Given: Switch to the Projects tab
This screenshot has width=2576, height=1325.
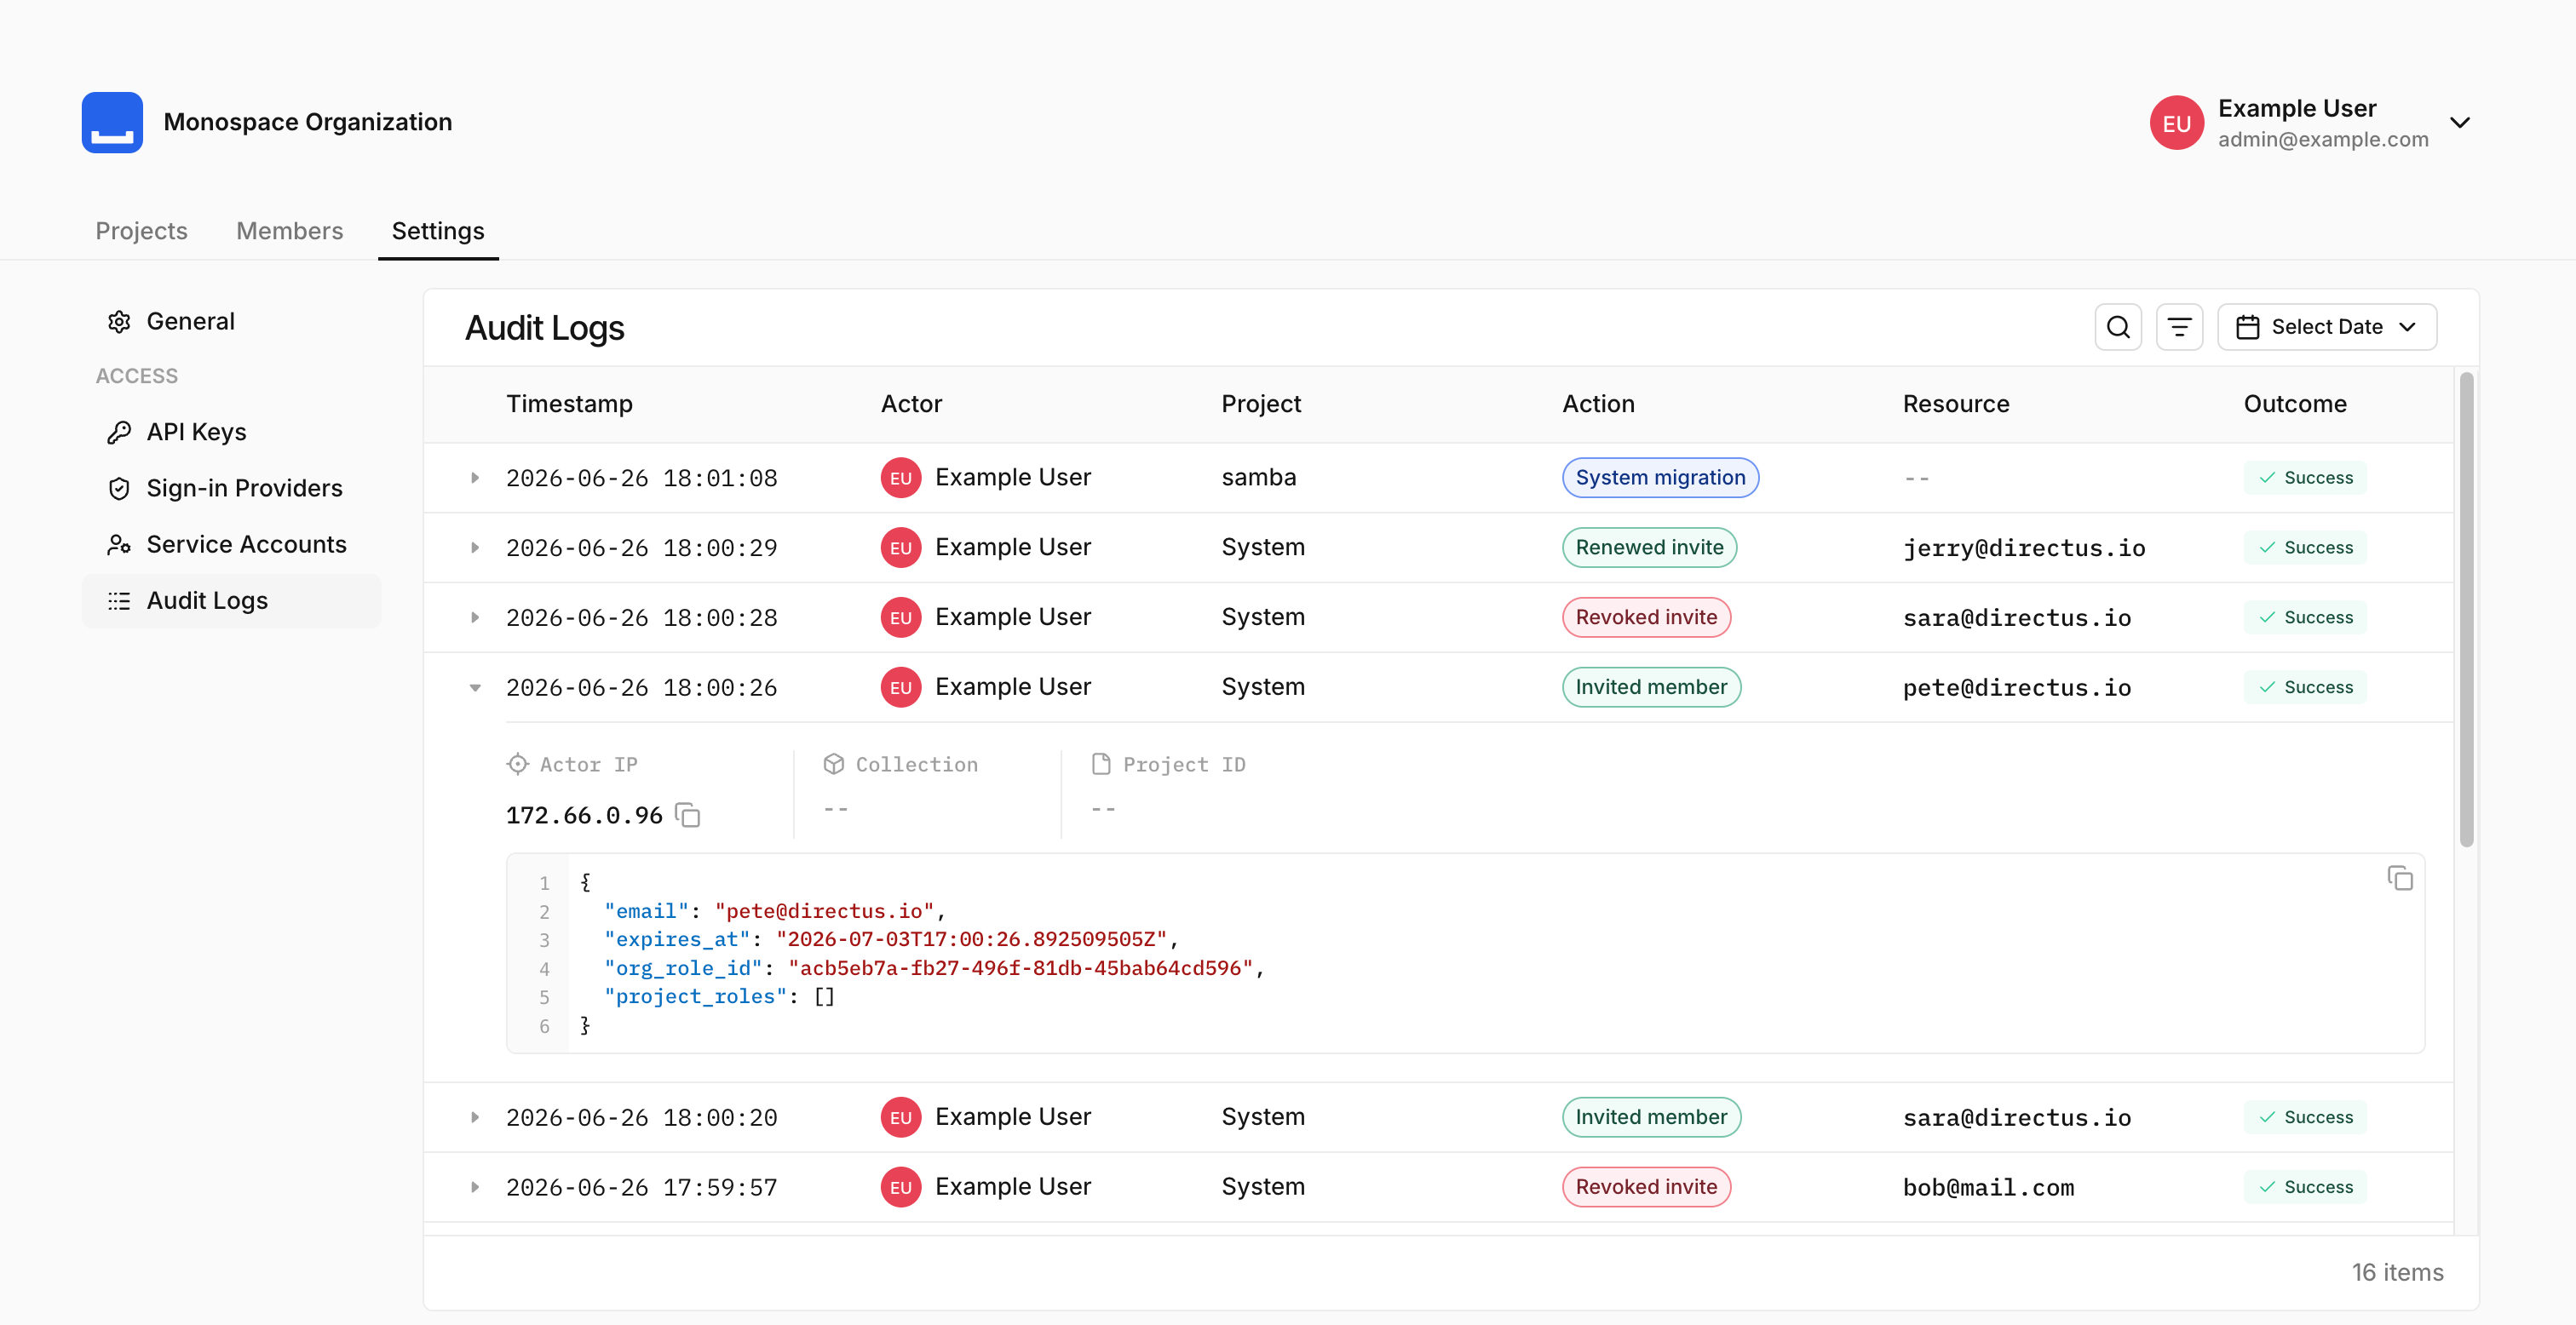Looking at the screenshot, I should [141, 231].
